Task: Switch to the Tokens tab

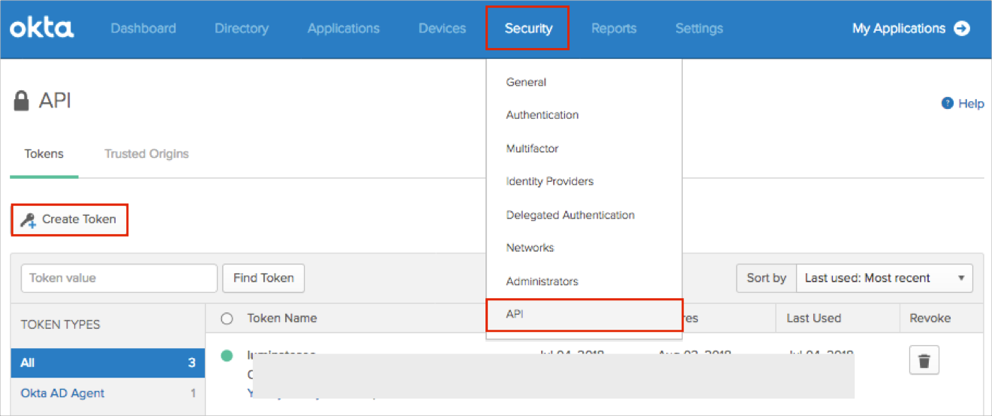Action: point(44,154)
